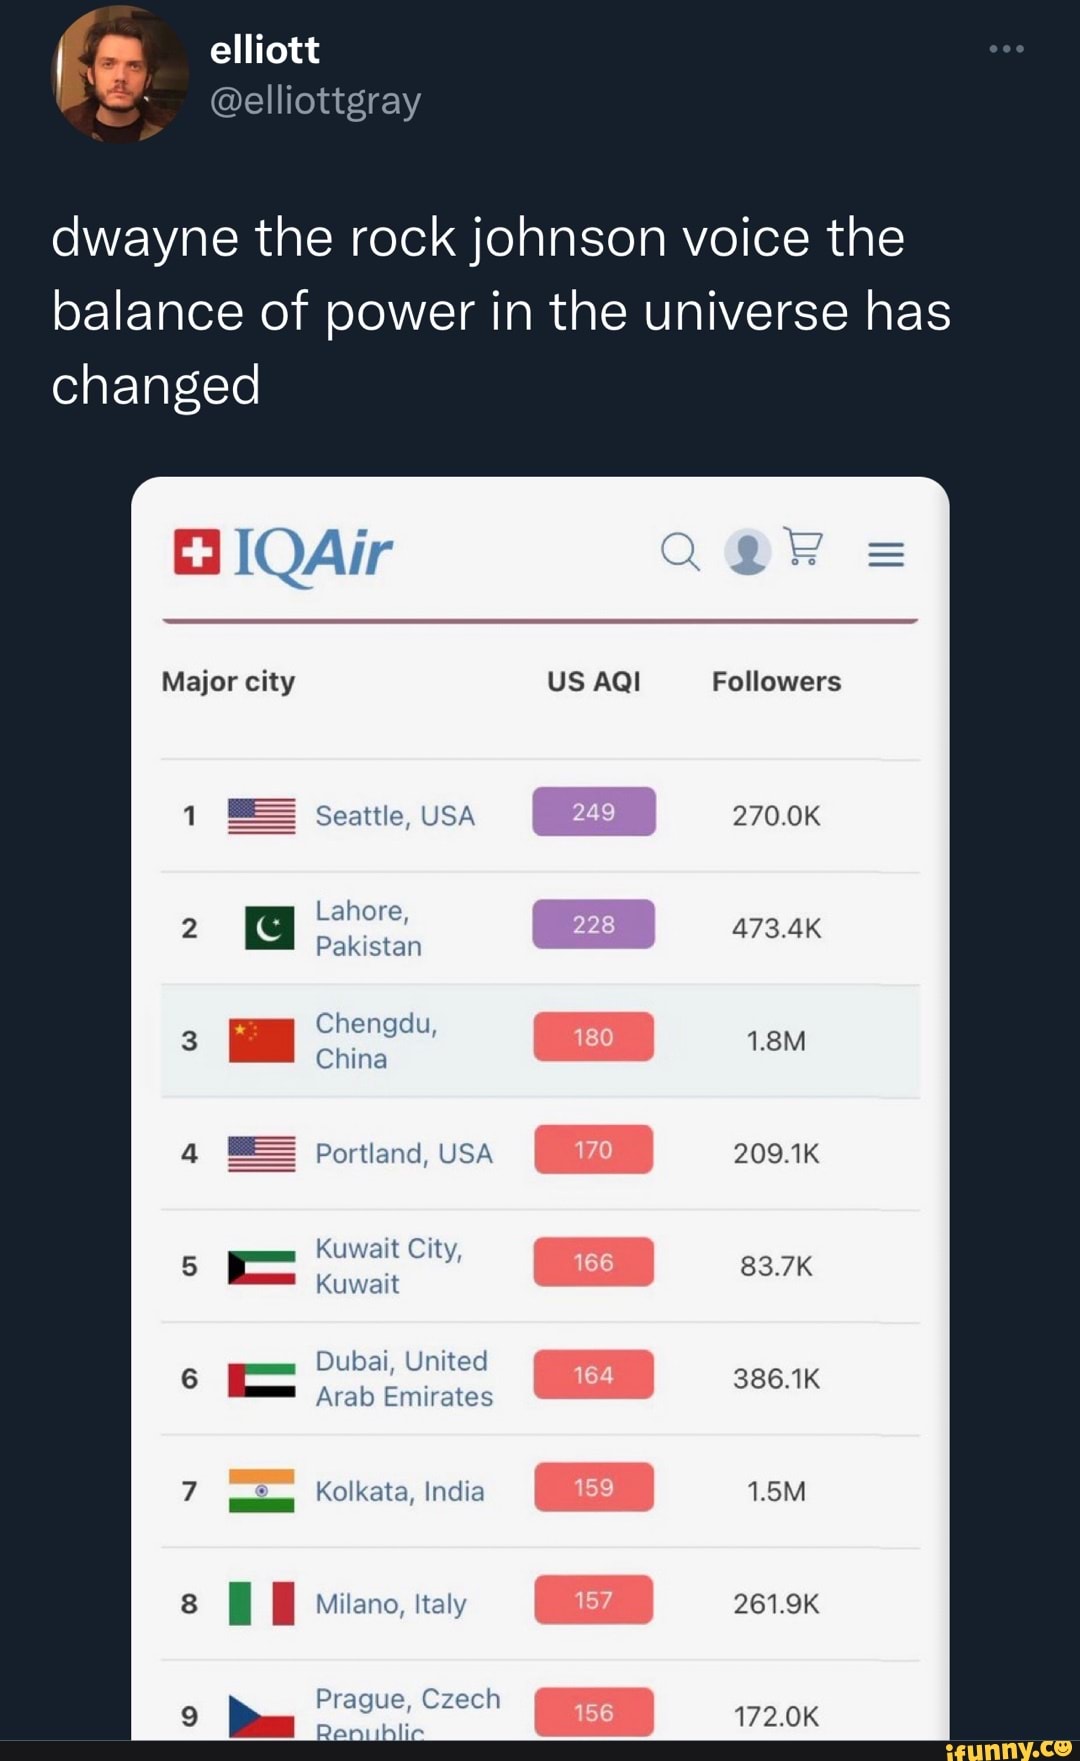Click the Italy flag beside Milano
This screenshot has height=1761, width=1080.
261,1604
